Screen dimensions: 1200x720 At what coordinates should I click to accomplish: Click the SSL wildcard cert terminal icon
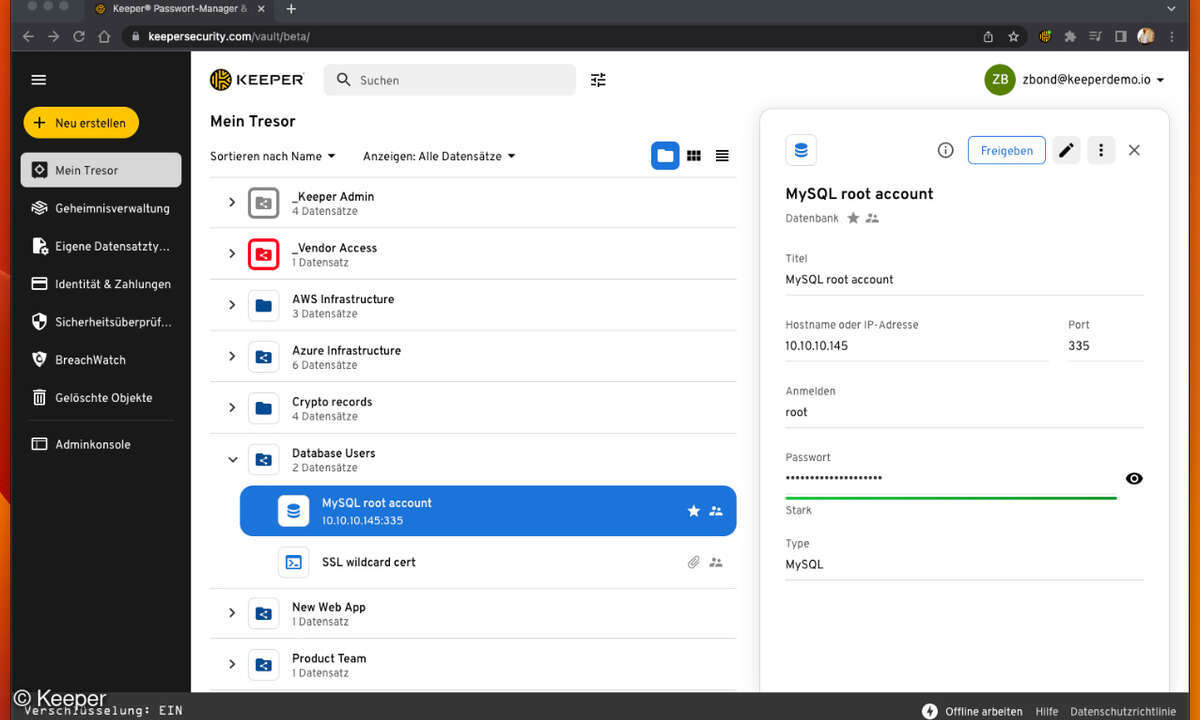coord(294,562)
